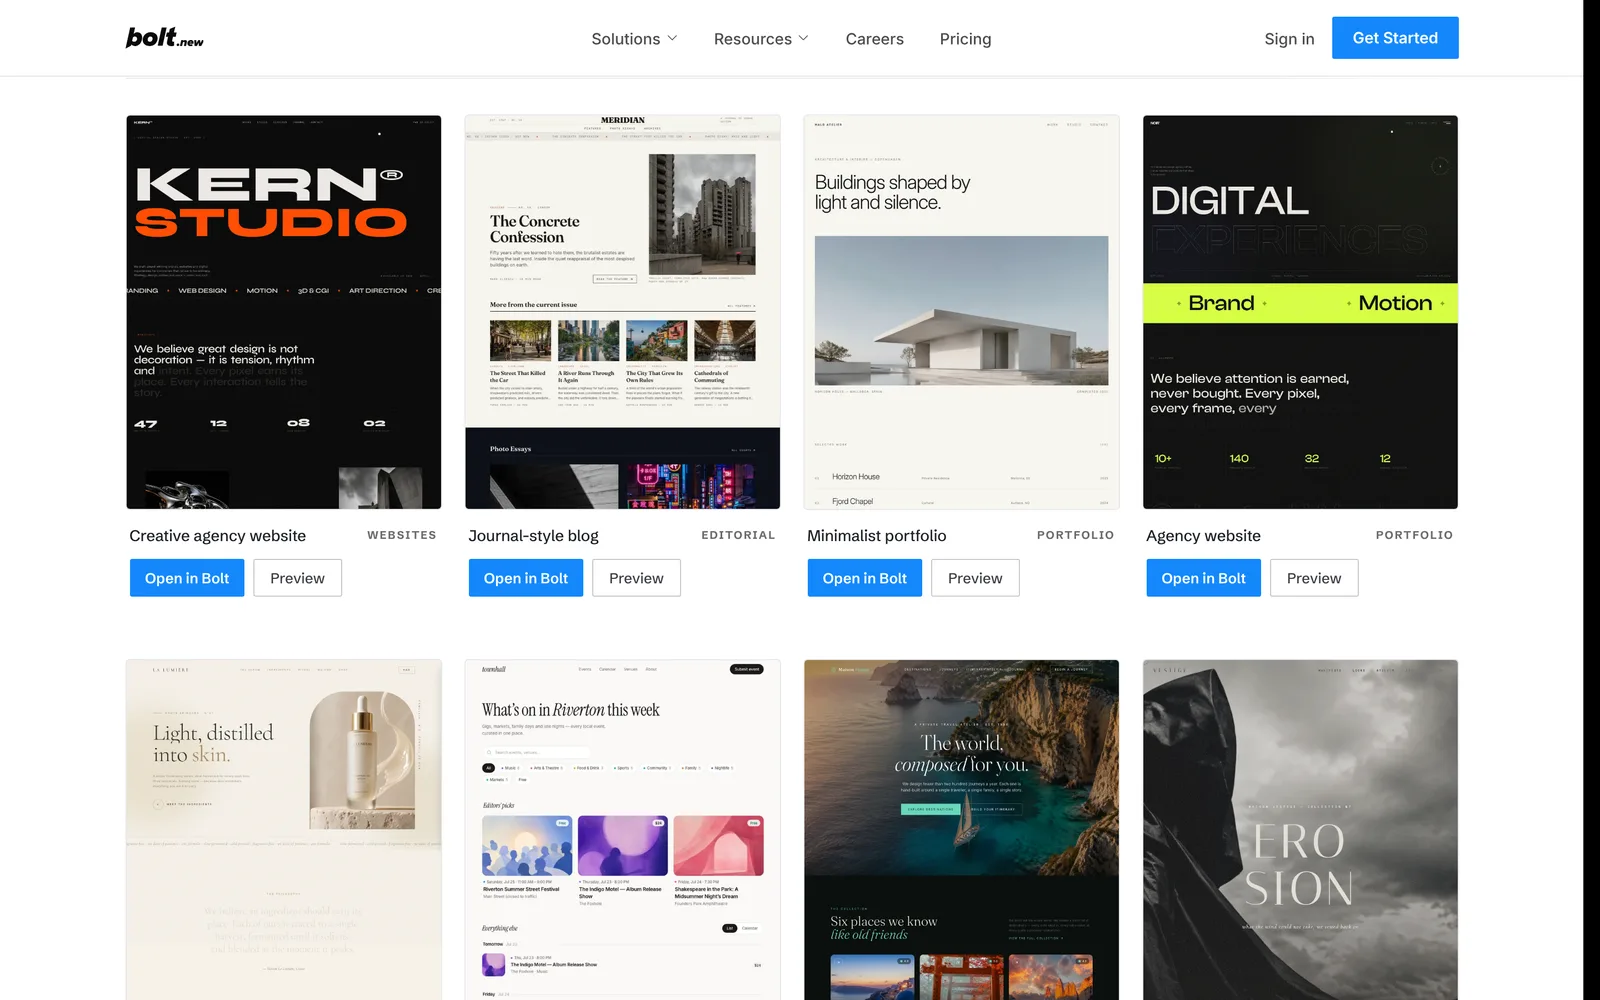Preview the Minimalist portfolio template
The image size is (1600, 1000).
pyautogui.click(x=975, y=578)
